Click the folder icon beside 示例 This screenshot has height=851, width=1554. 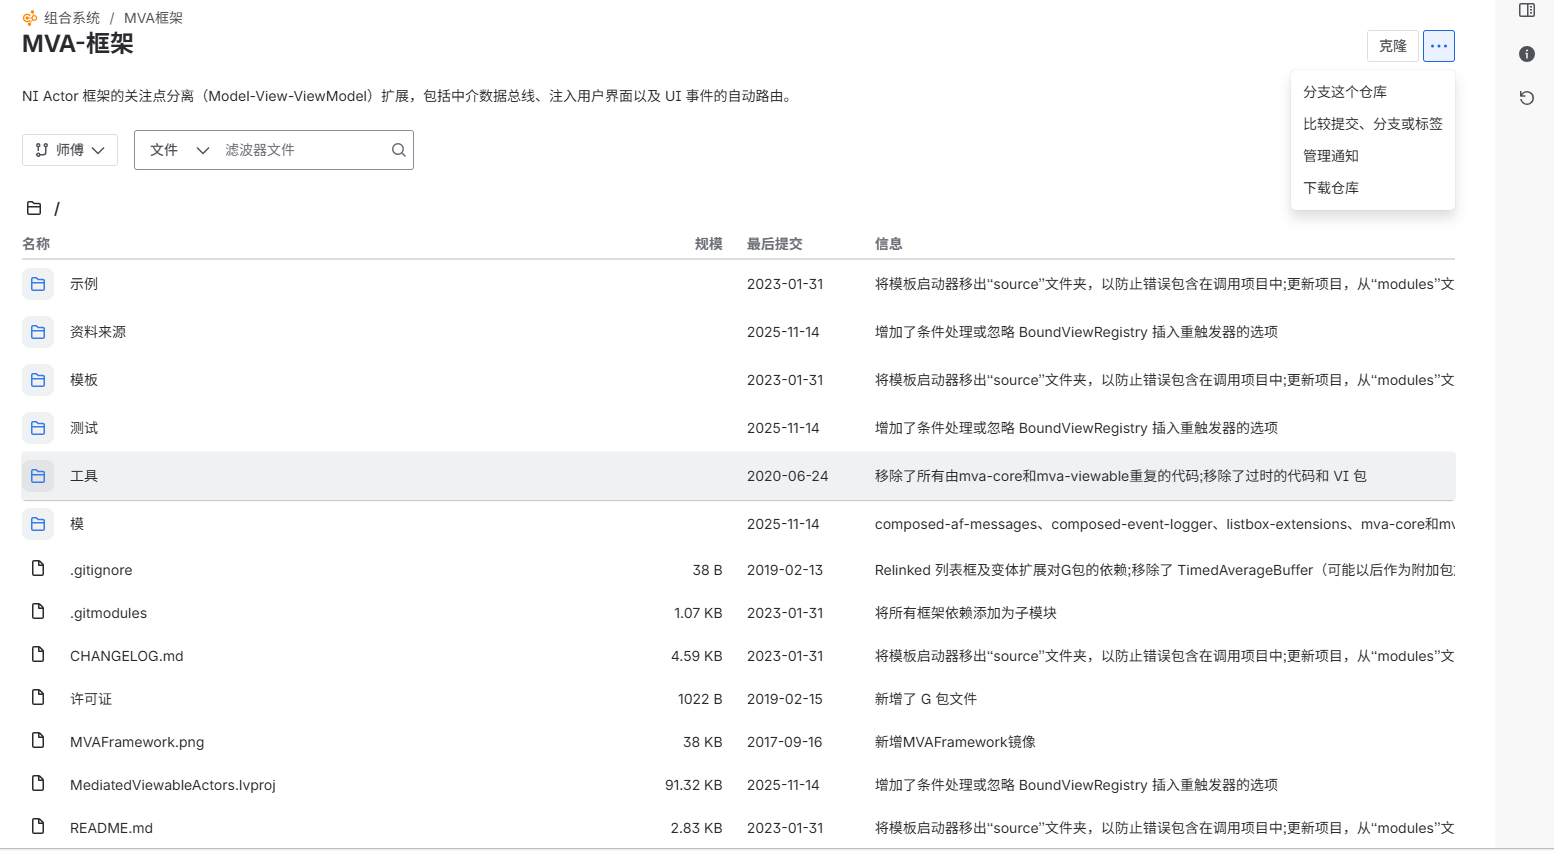(38, 284)
